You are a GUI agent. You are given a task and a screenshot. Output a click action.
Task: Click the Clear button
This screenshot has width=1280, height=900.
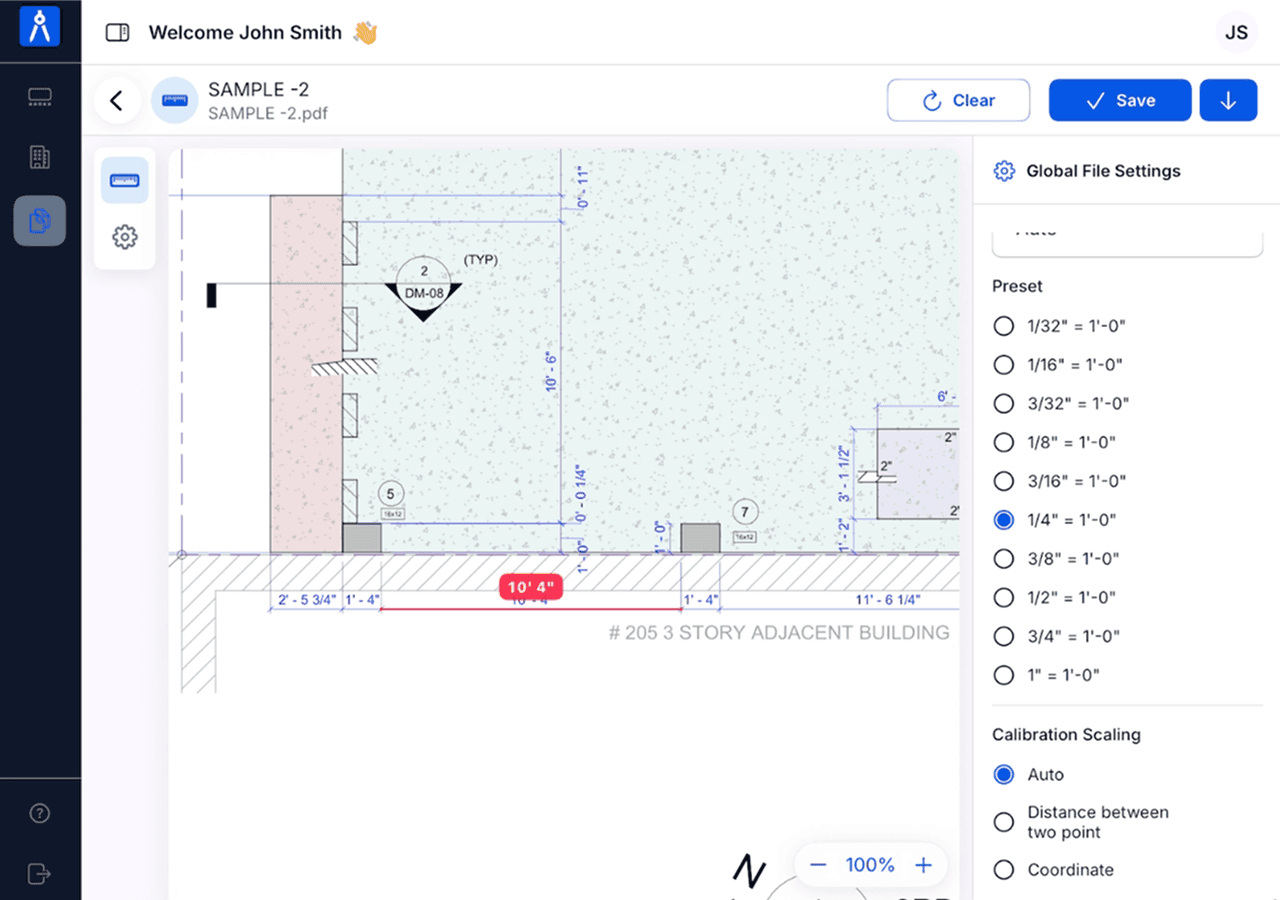(x=958, y=100)
